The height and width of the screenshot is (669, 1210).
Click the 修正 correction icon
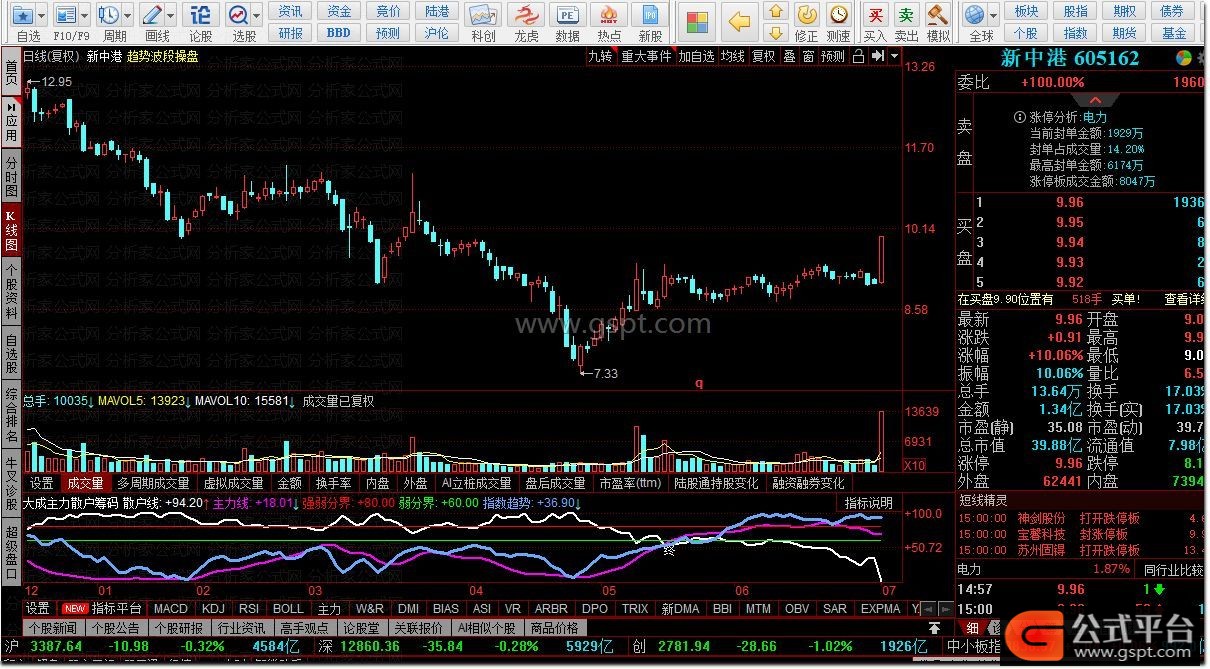[x=806, y=14]
